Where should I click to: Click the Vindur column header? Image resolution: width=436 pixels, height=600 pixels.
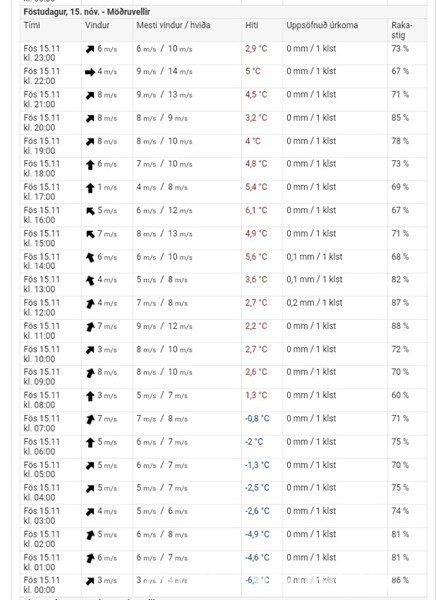click(x=97, y=25)
